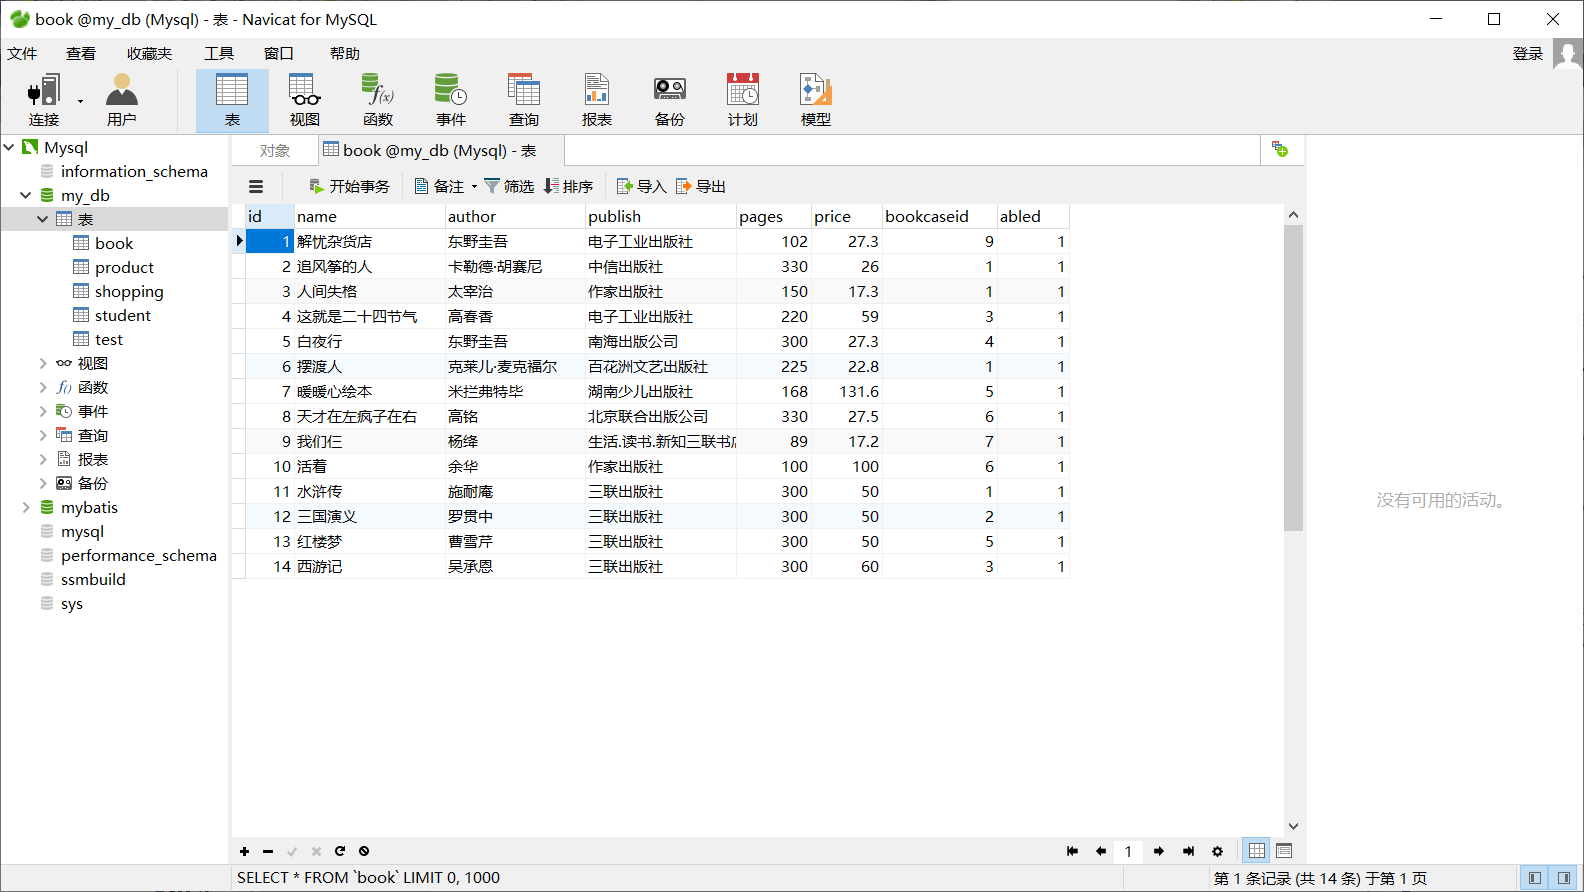1584x892 pixels.
Task: Add a new record with plus icon
Action: pyautogui.click(x=244, y=851)
